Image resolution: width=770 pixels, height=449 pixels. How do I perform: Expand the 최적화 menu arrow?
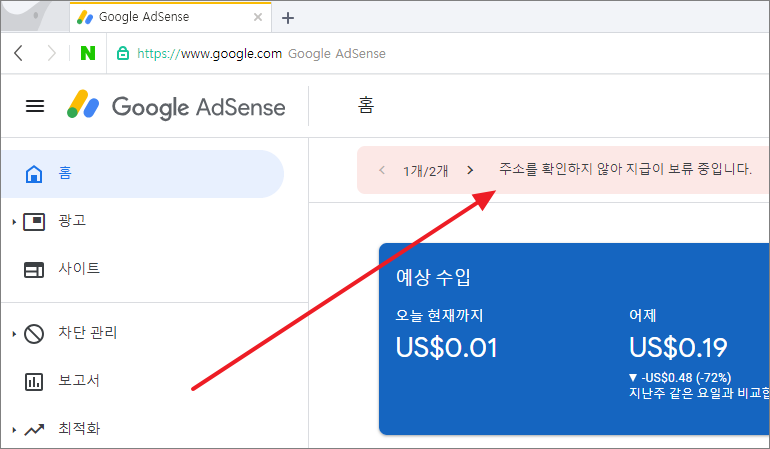[14, 430]
